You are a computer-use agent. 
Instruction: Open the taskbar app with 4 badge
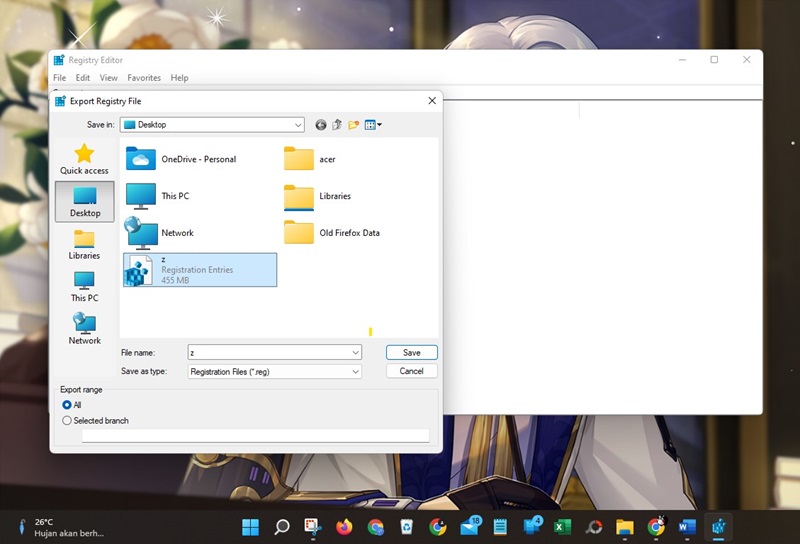[532, 526]
